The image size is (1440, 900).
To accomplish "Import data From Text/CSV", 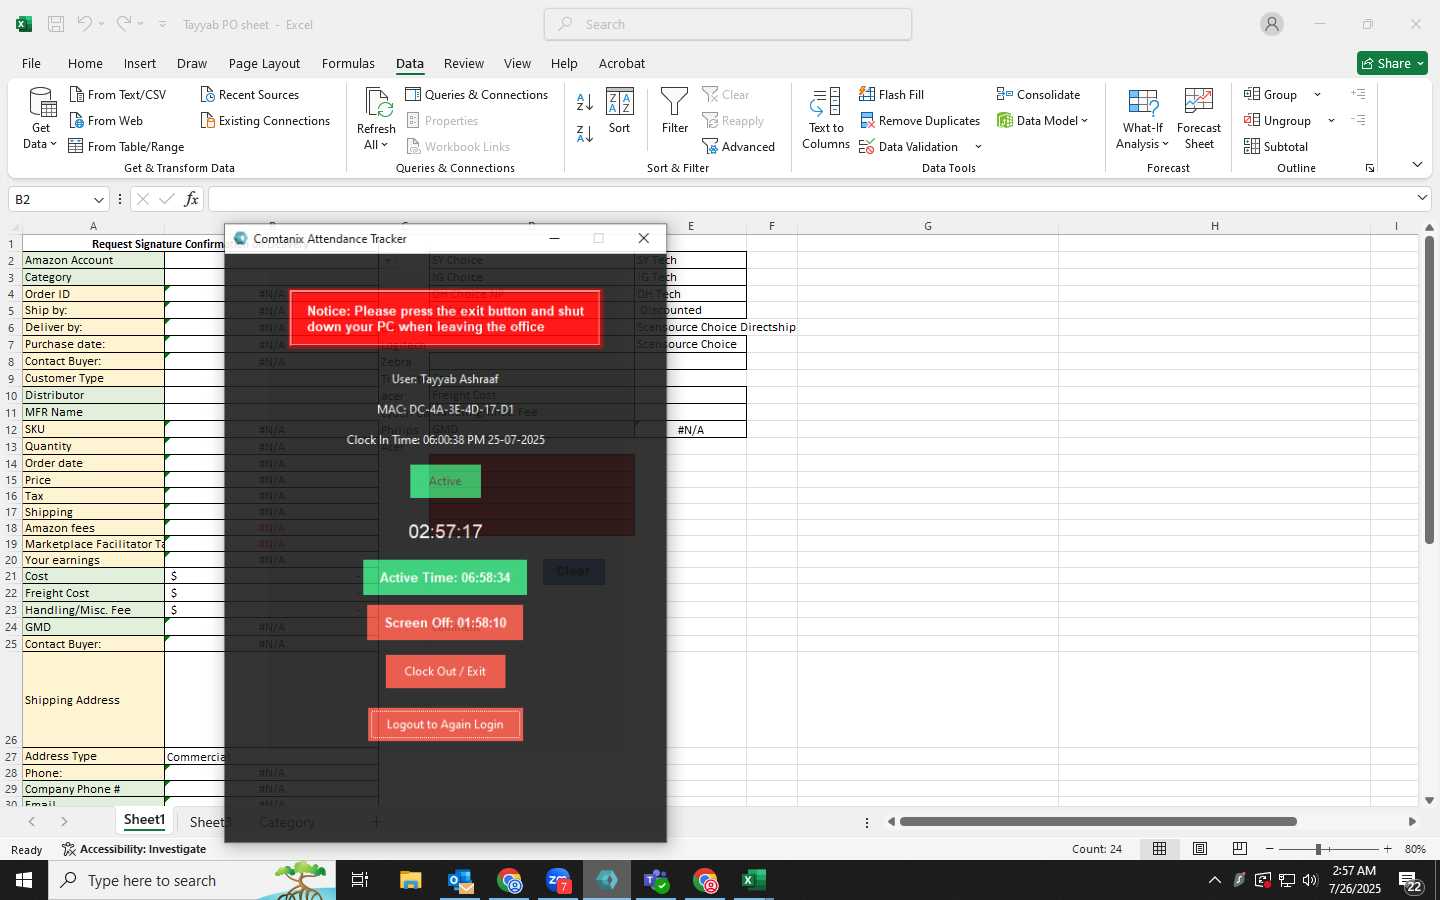I will click(118, 94).
